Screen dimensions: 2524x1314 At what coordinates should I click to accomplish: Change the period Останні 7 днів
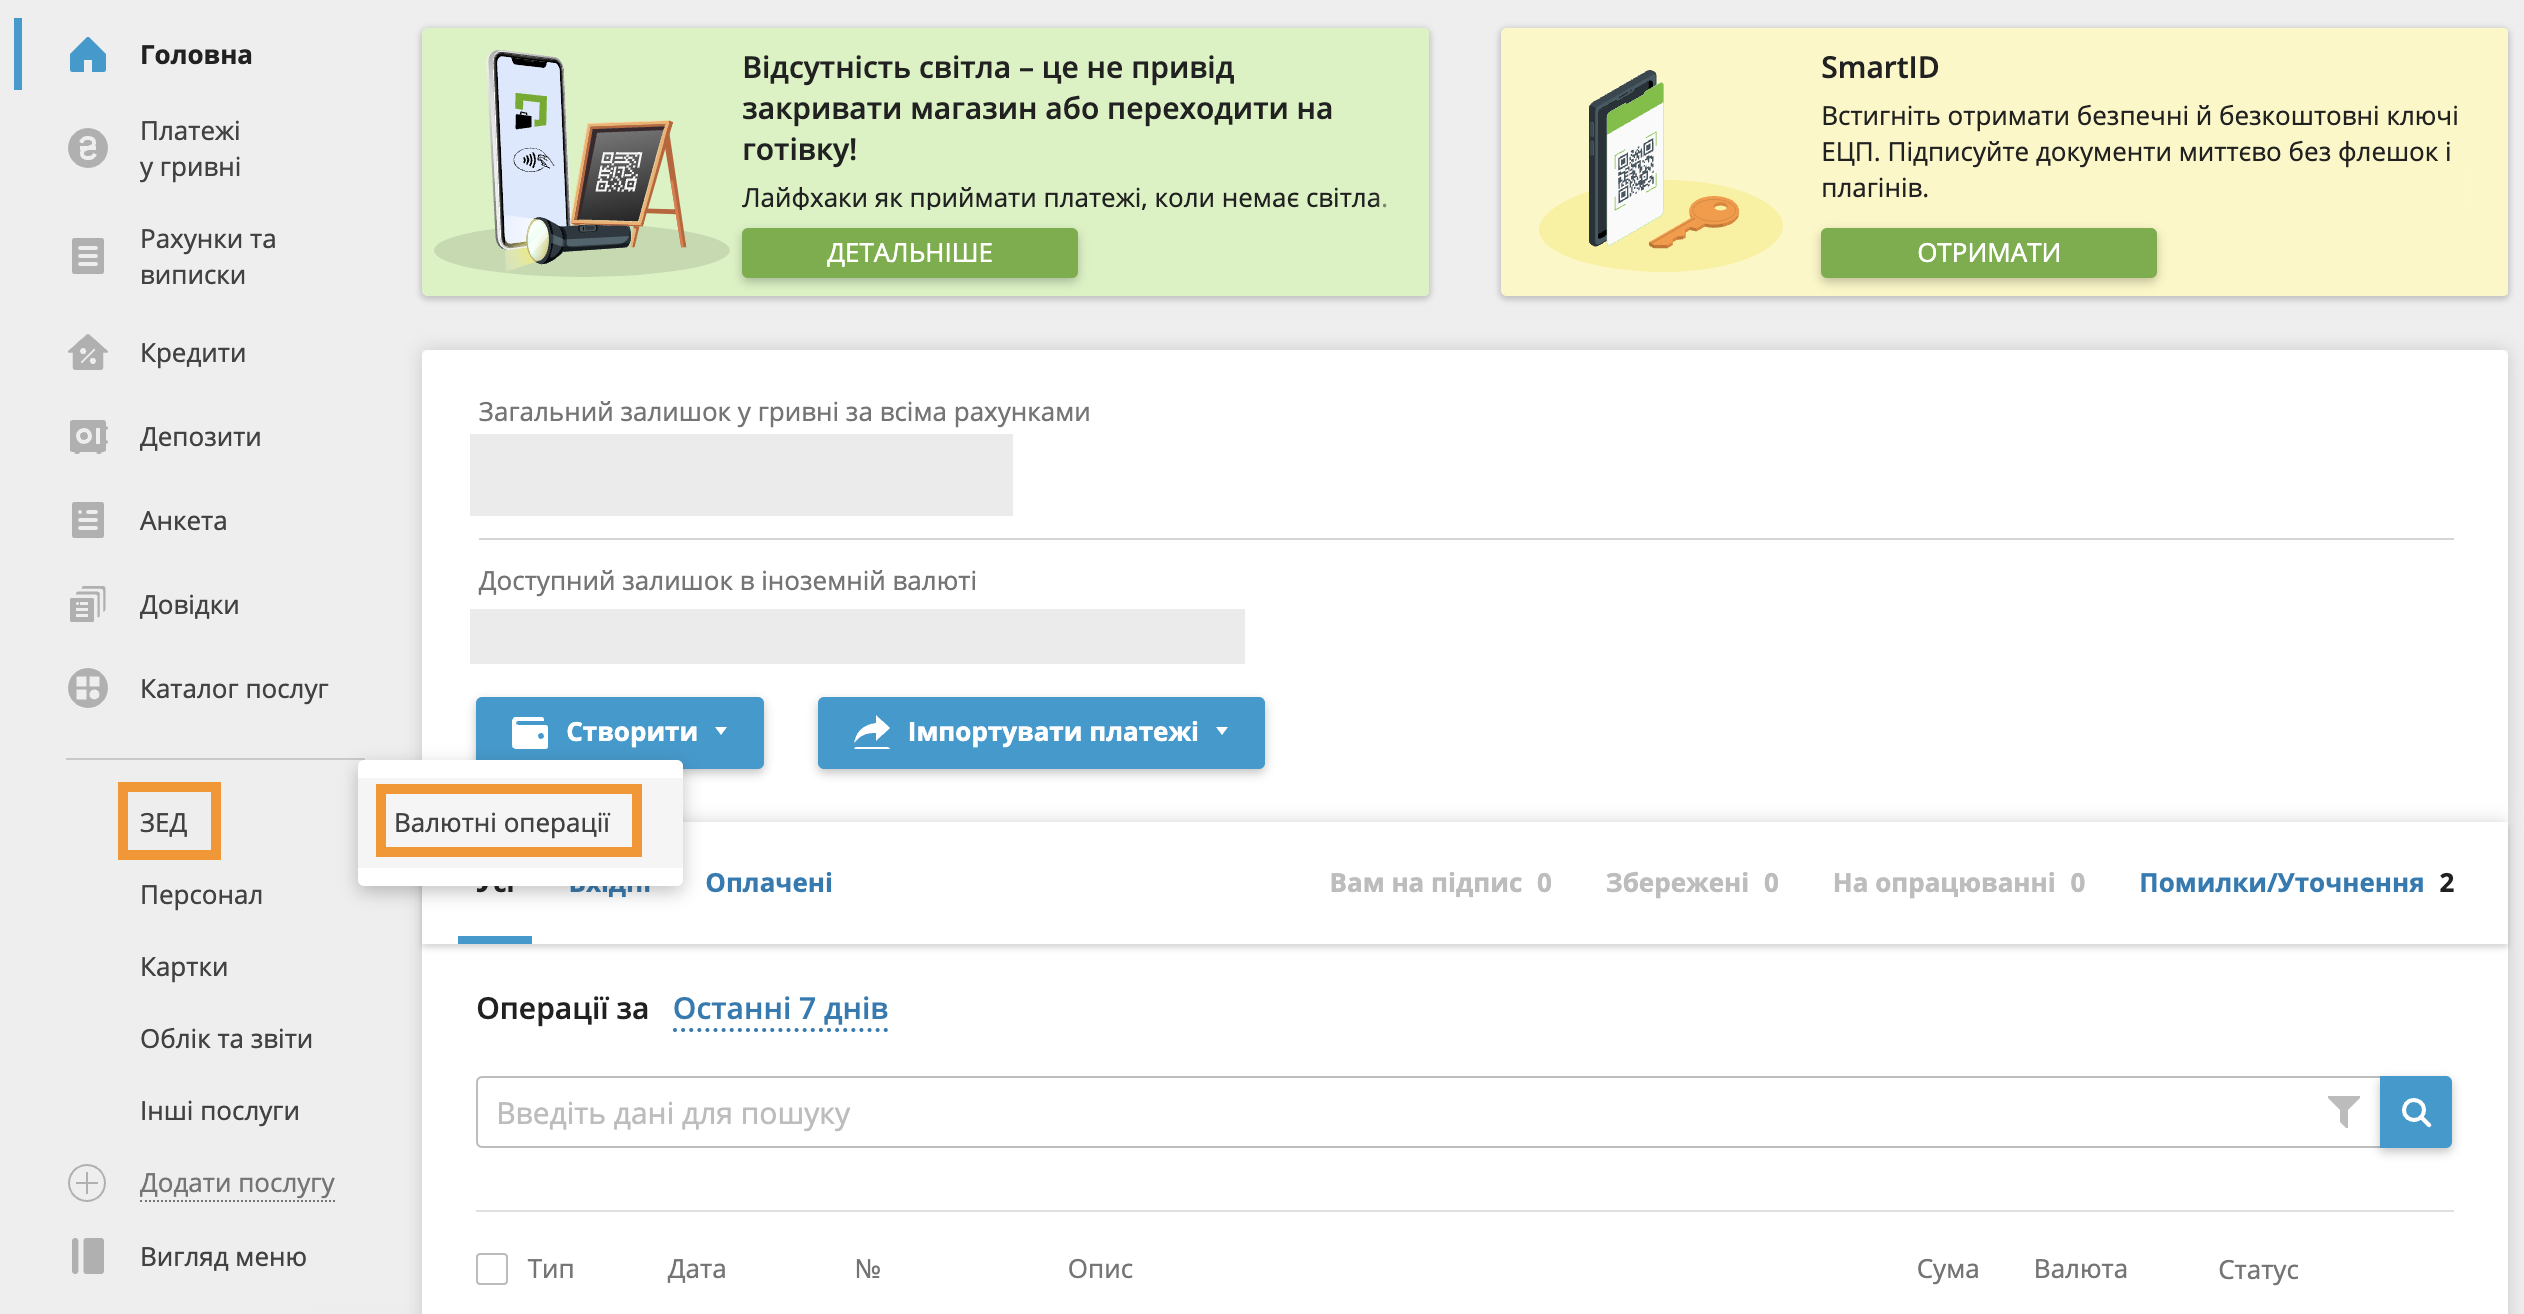(780, 1009)
